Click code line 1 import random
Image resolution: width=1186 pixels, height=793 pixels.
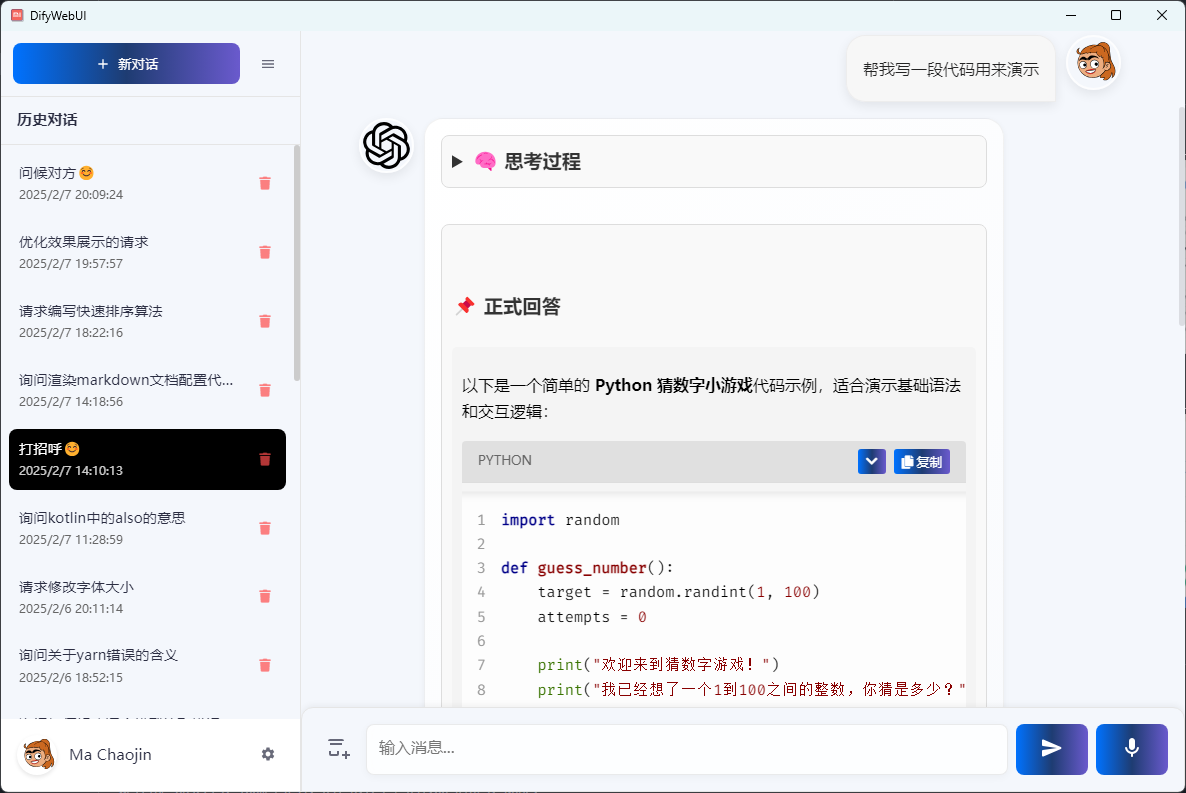tap(560, 520)
